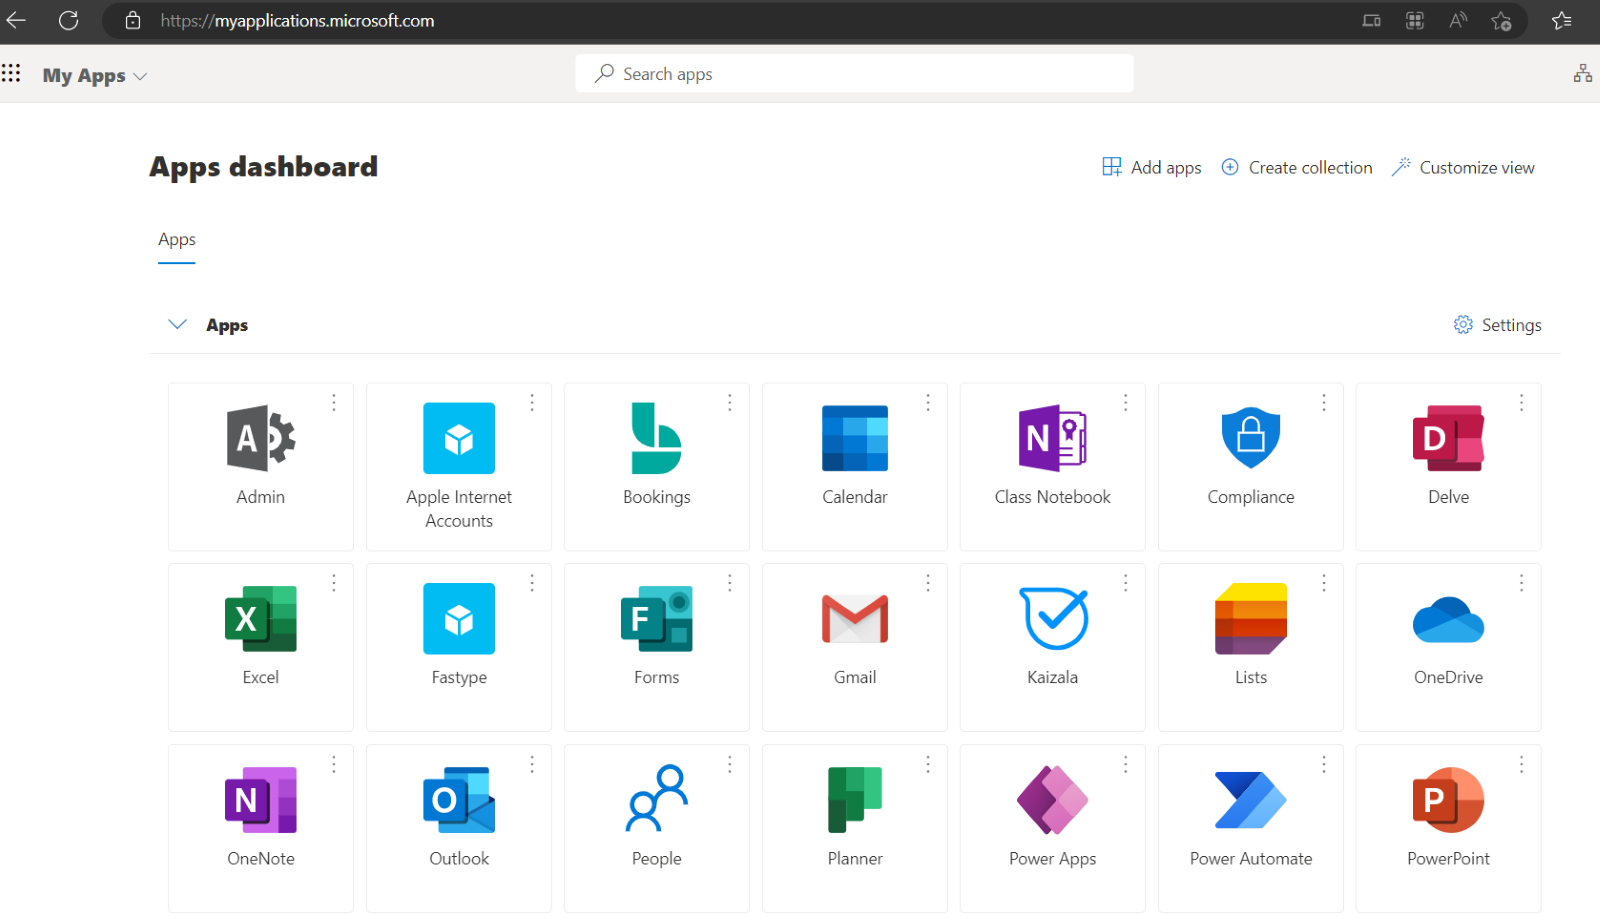This screenshot has width=1600, height=920.
Task: Open more options for Lists tile
Action: pos(1324,583)
